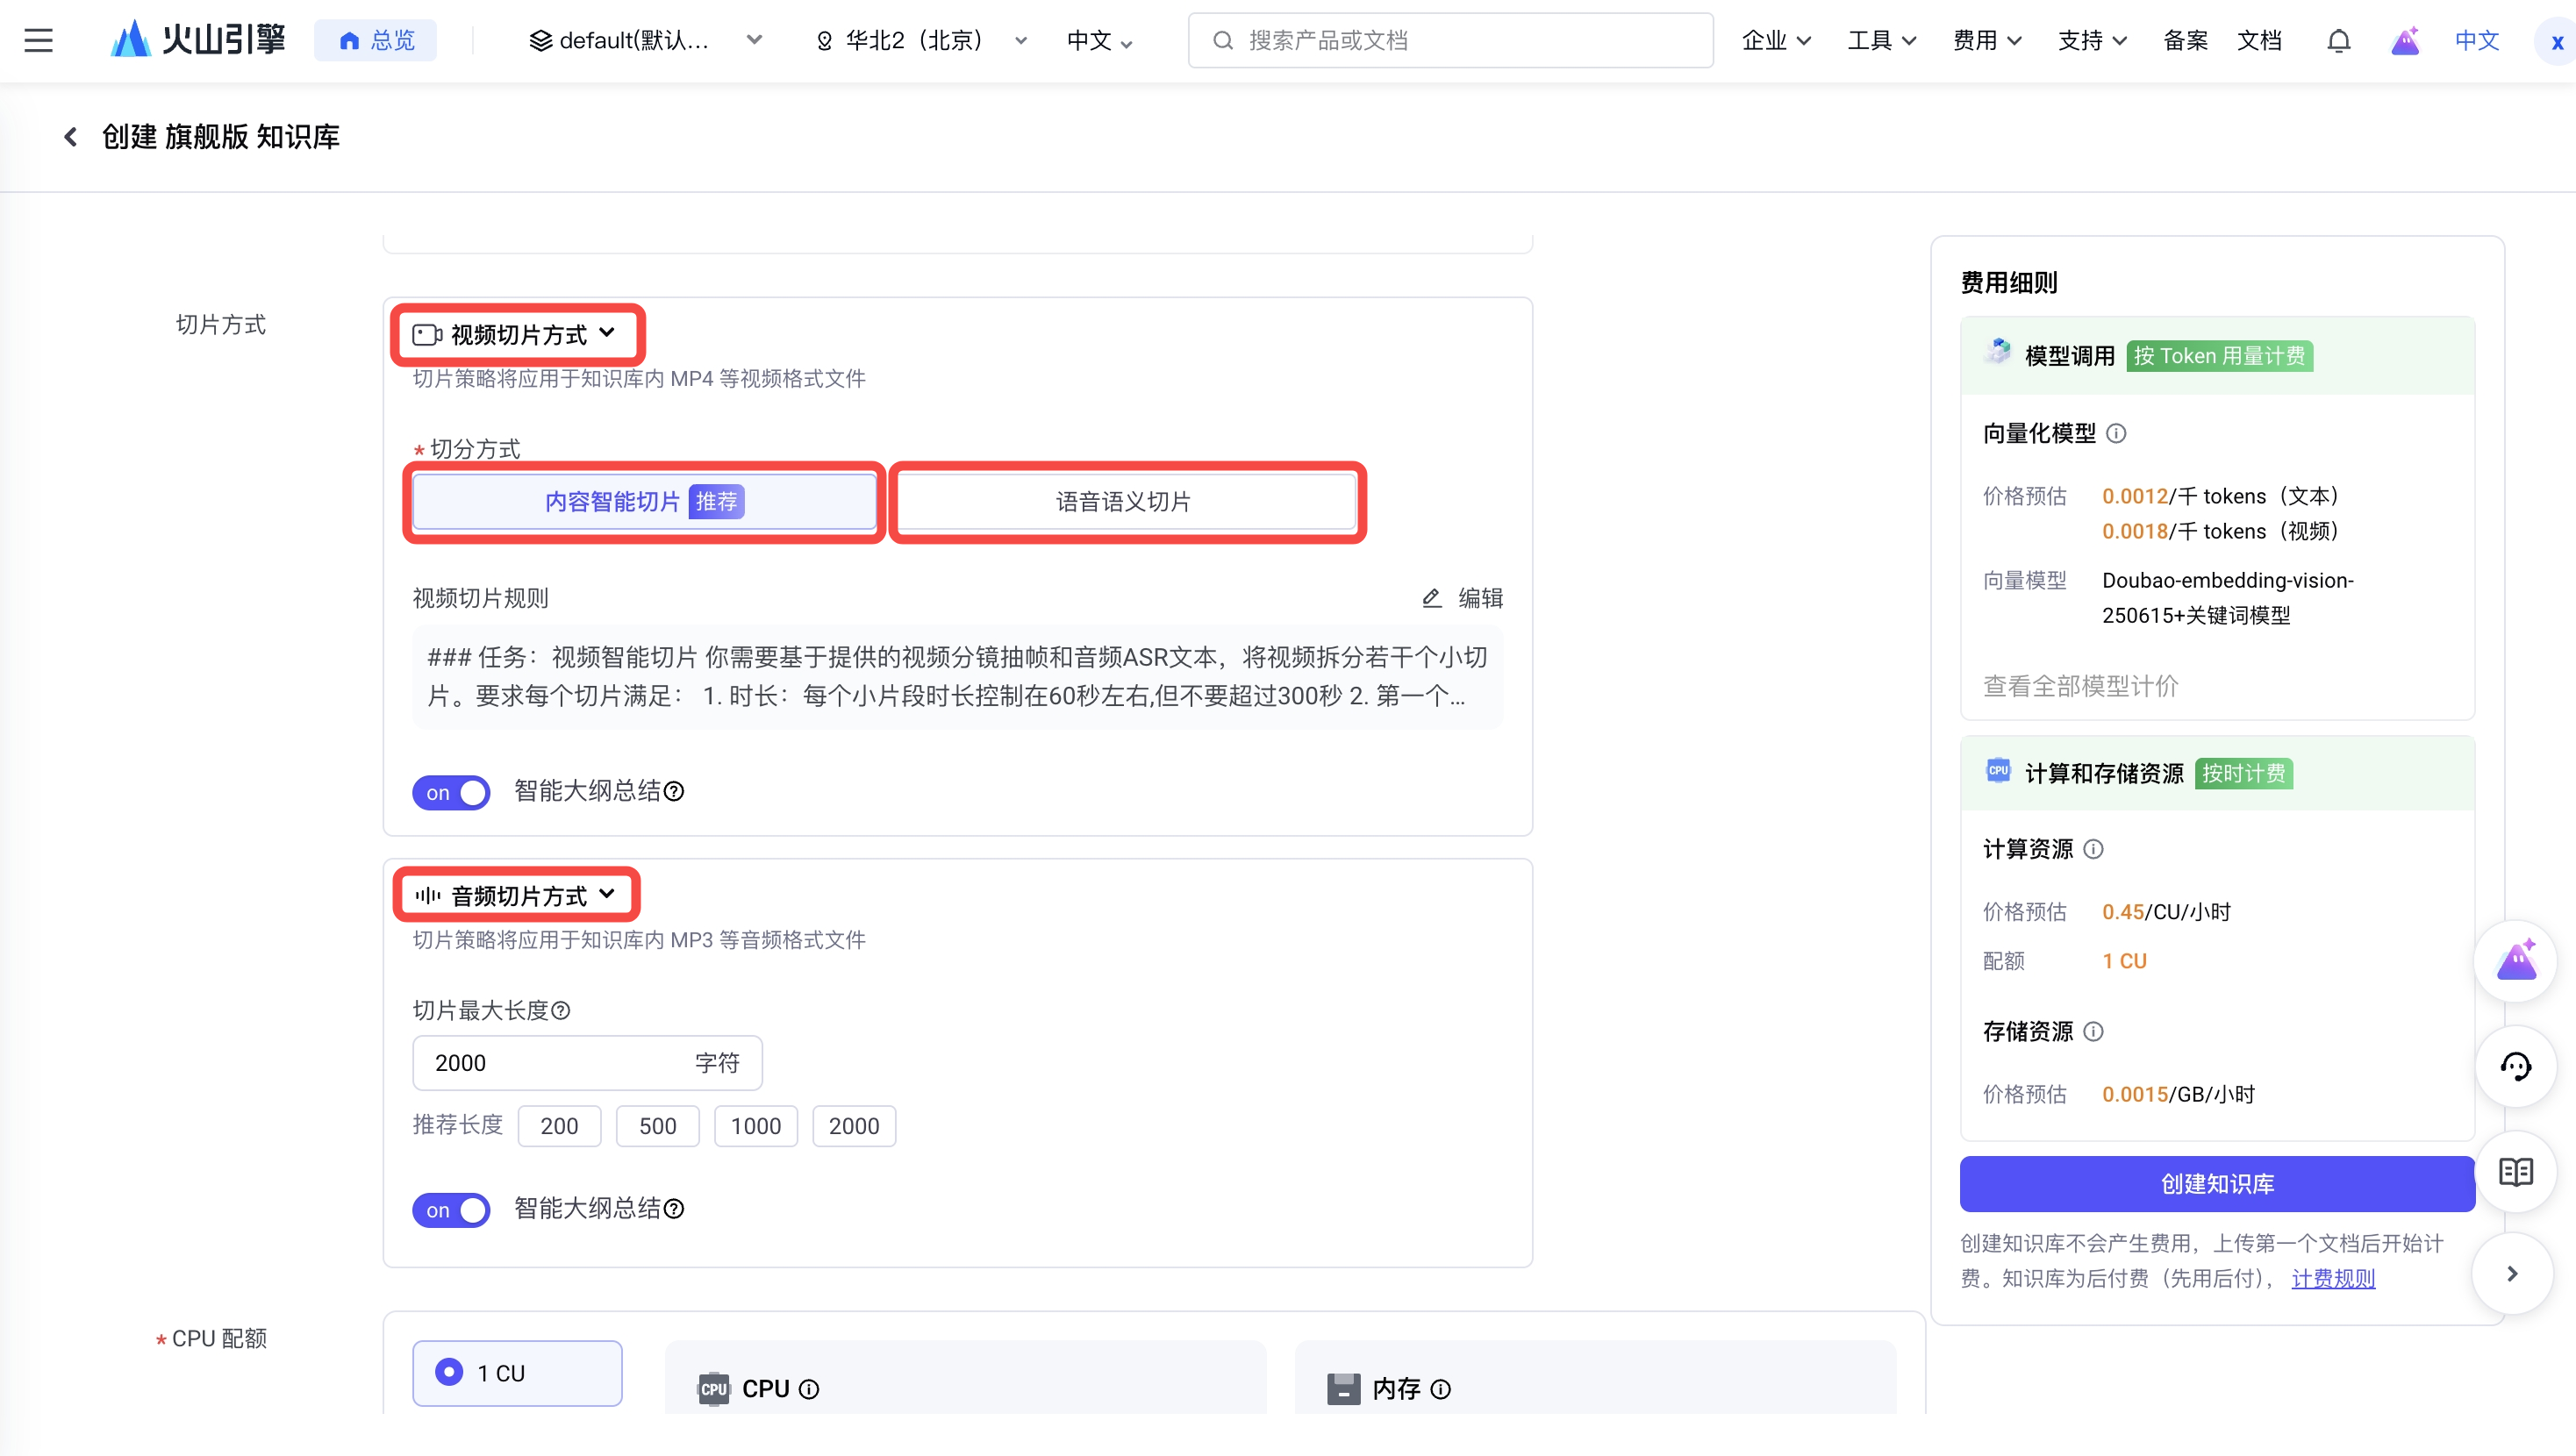
Task: Select the 1 CU radio option
Action: coord(449,1371)
